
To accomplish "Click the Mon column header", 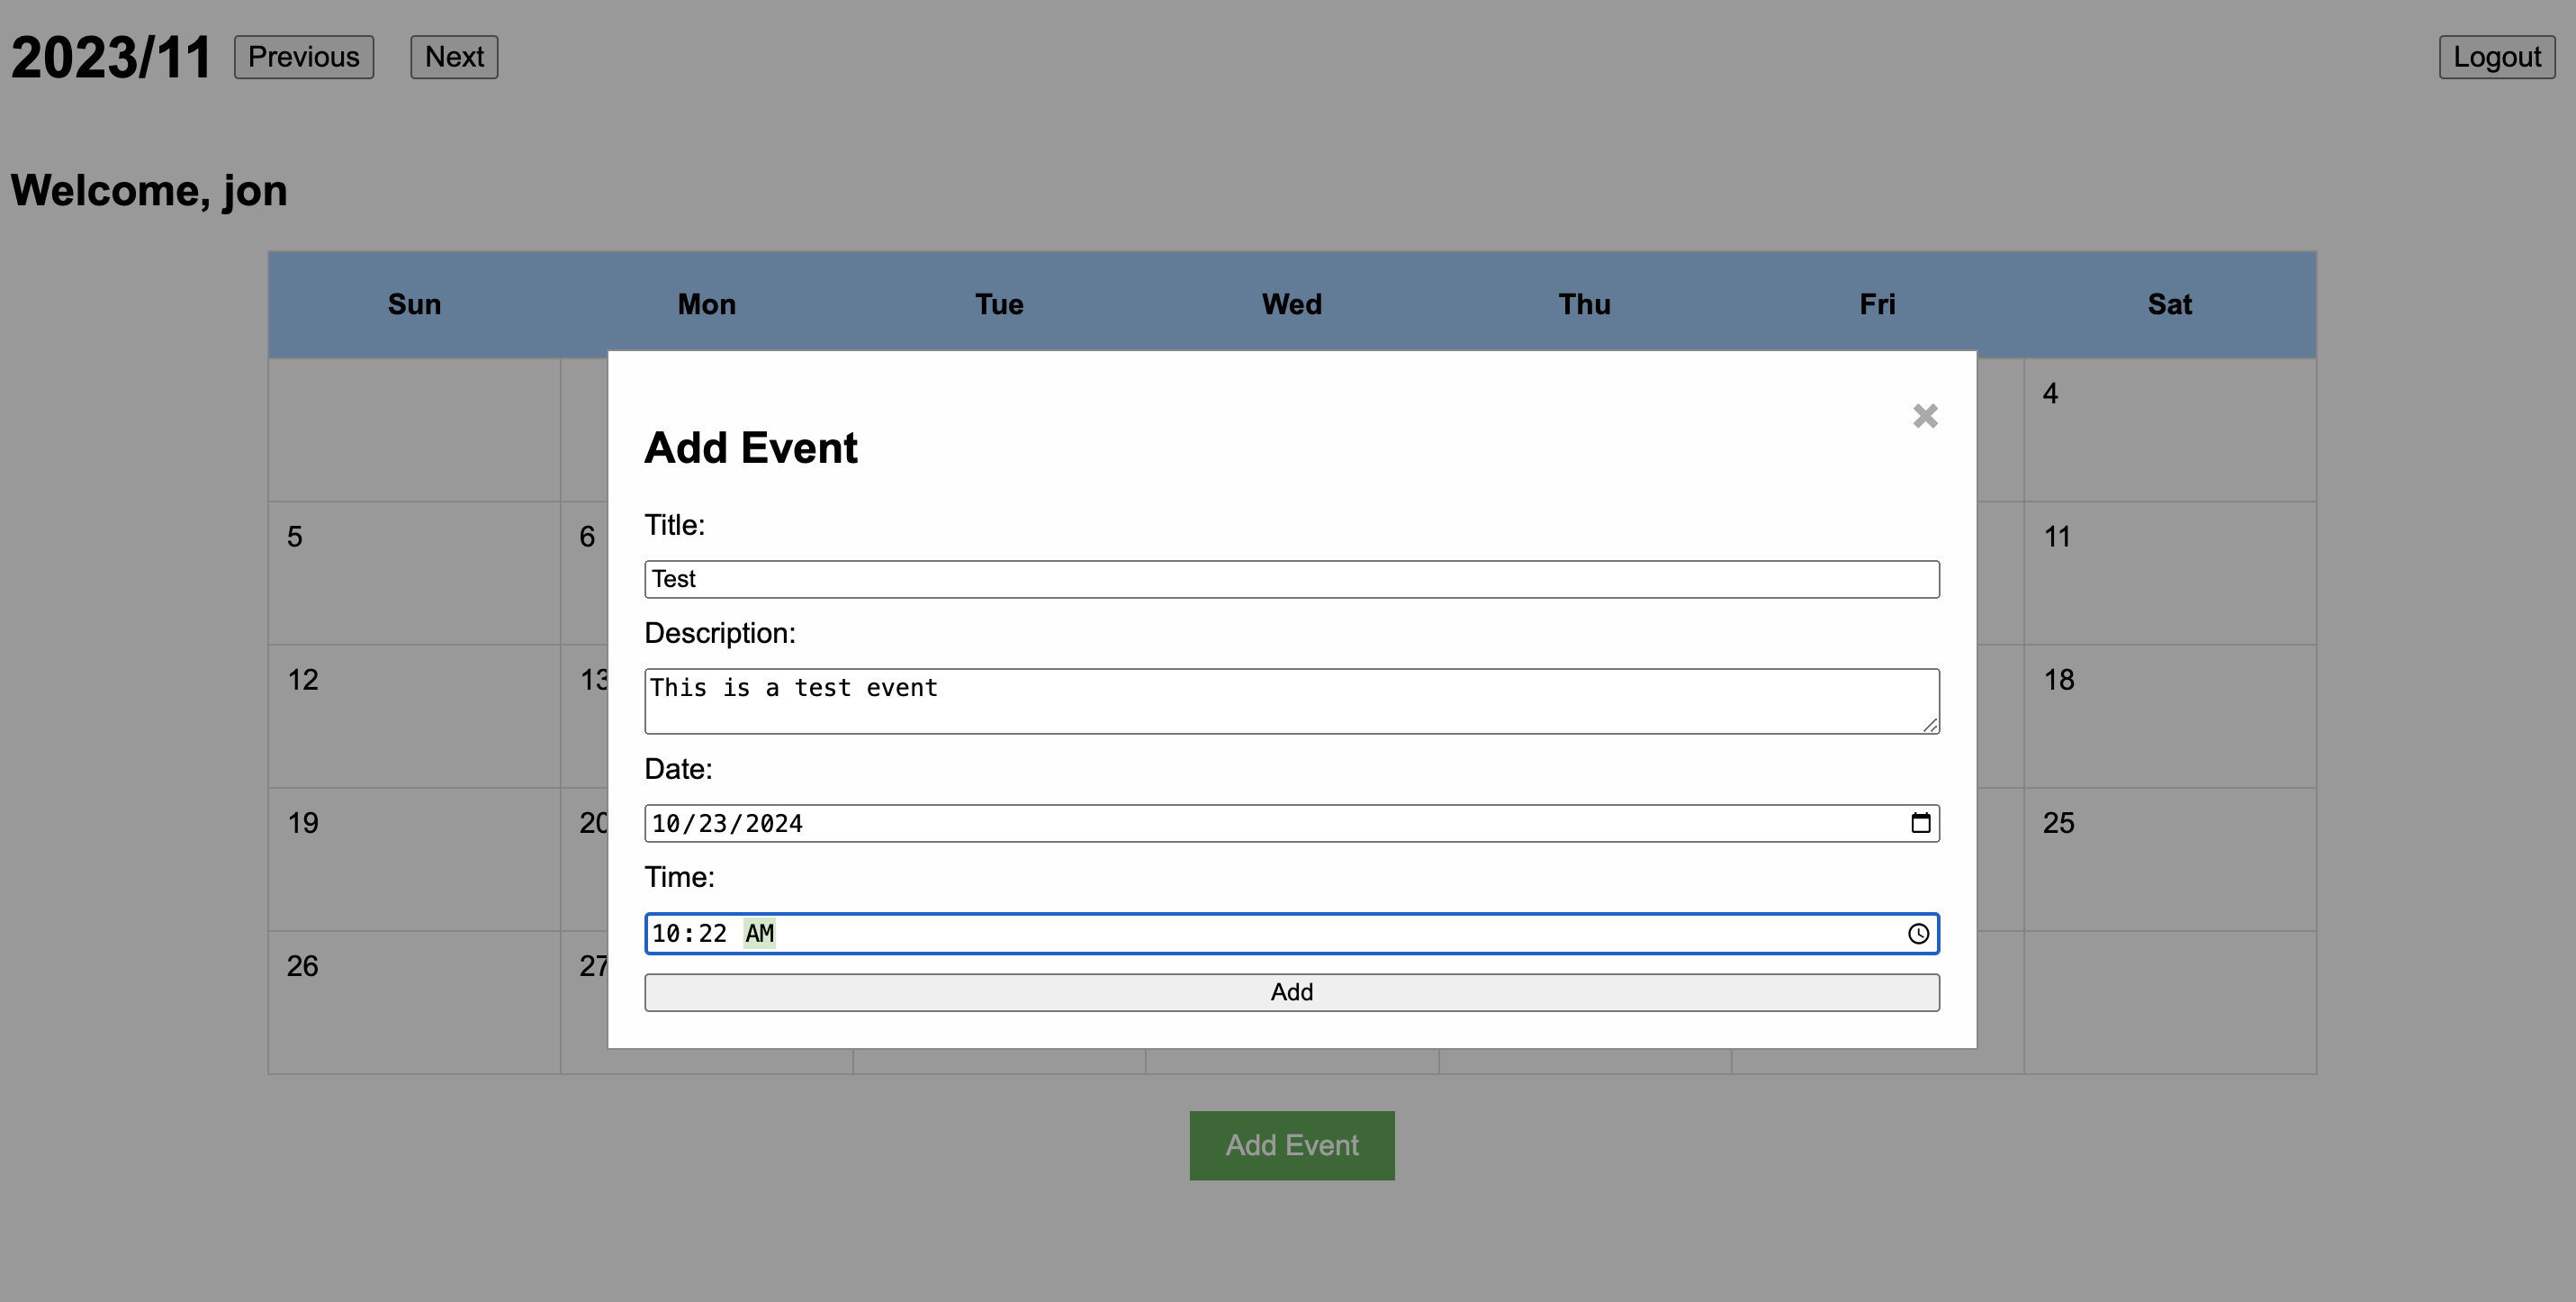I will click(707, 304).
